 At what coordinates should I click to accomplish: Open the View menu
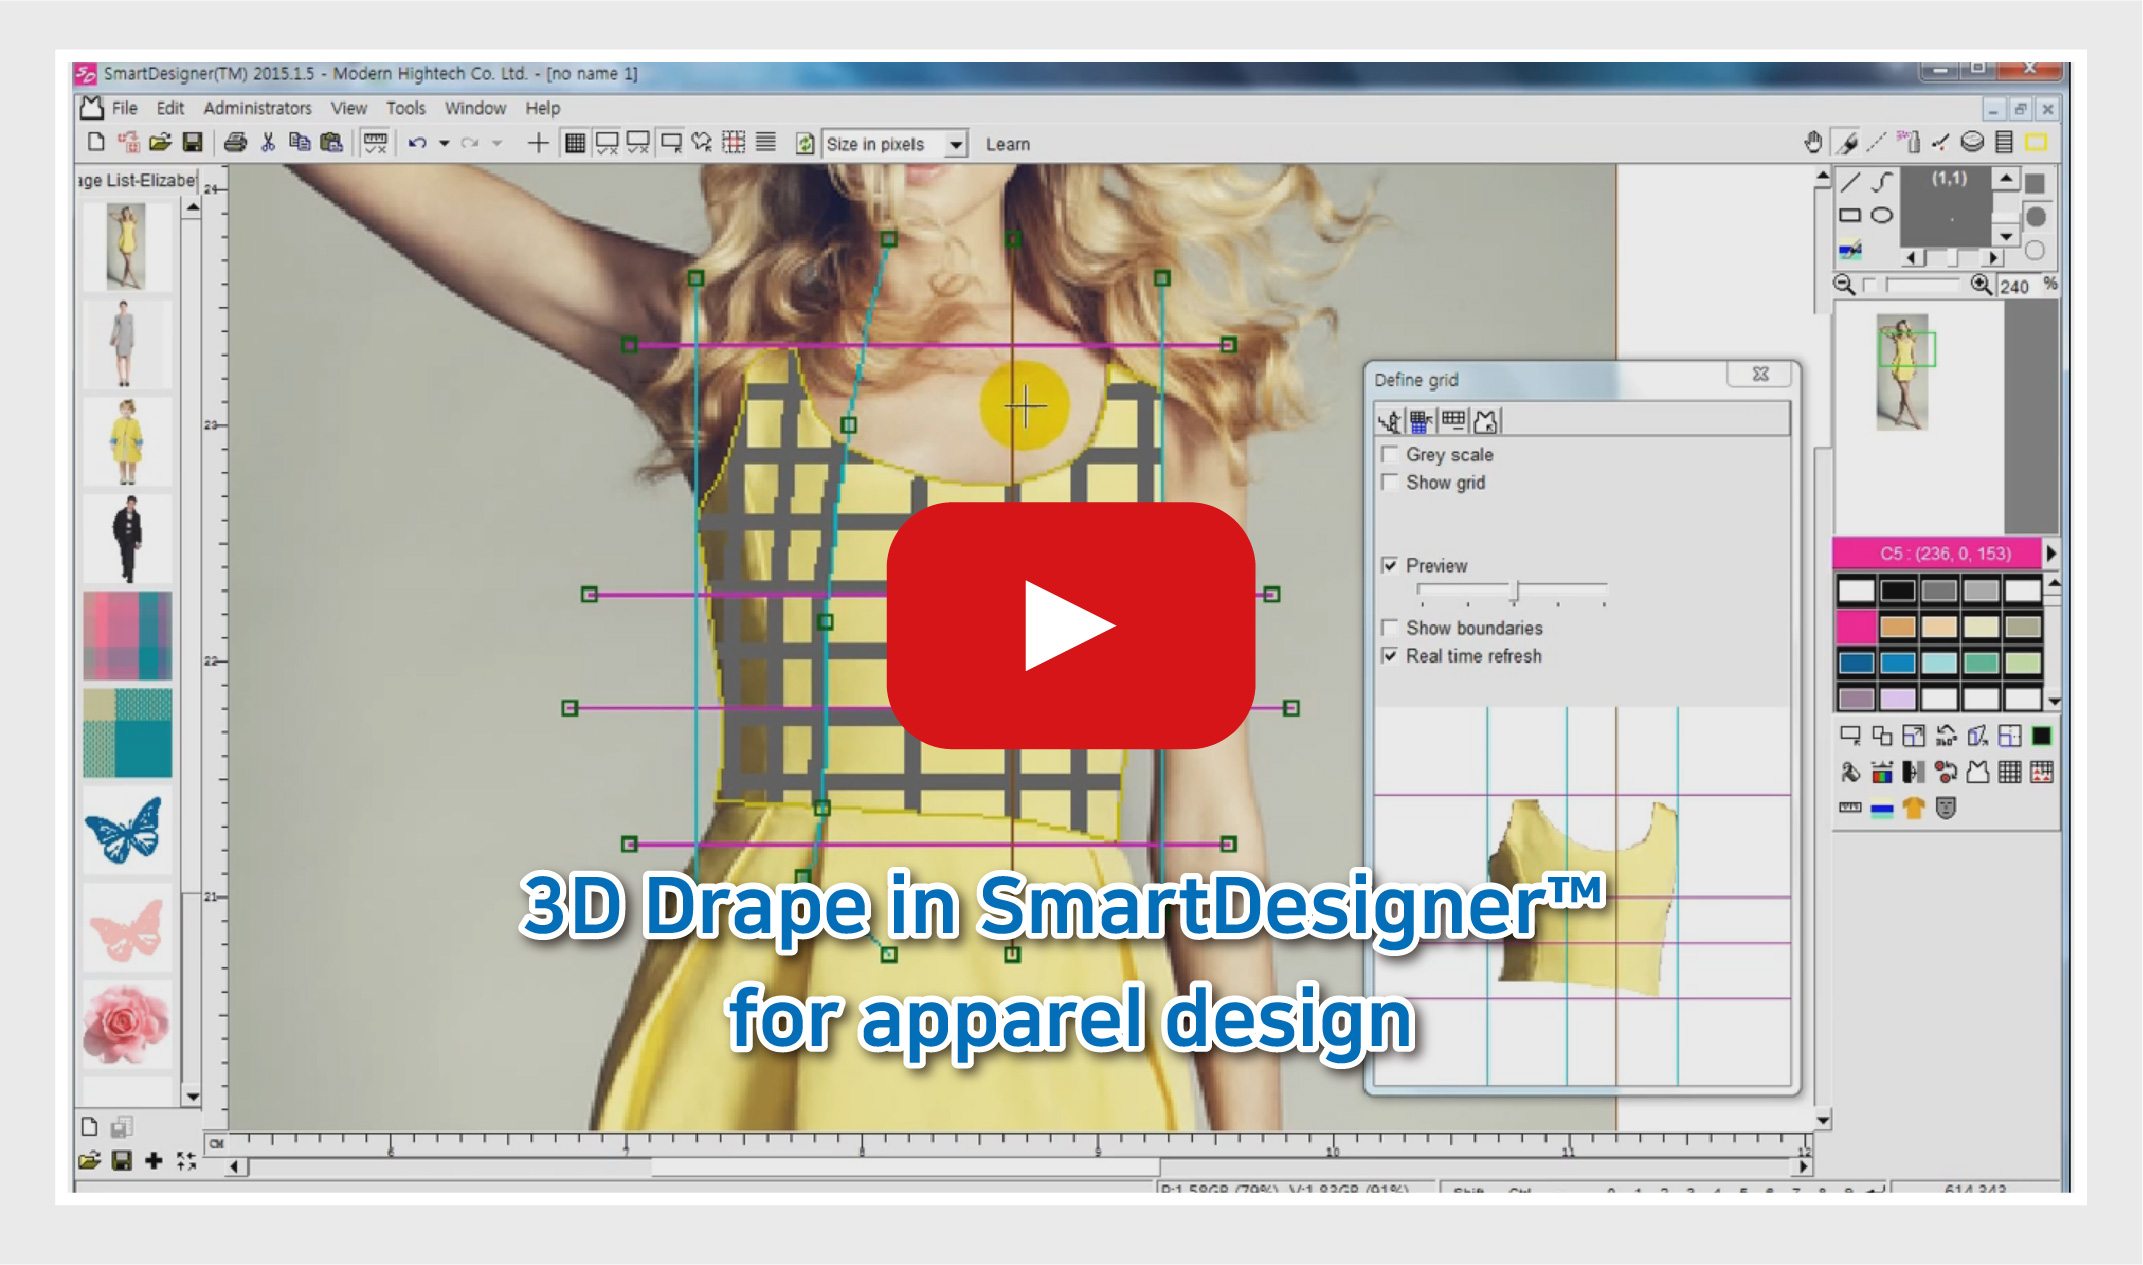[348, 108]
